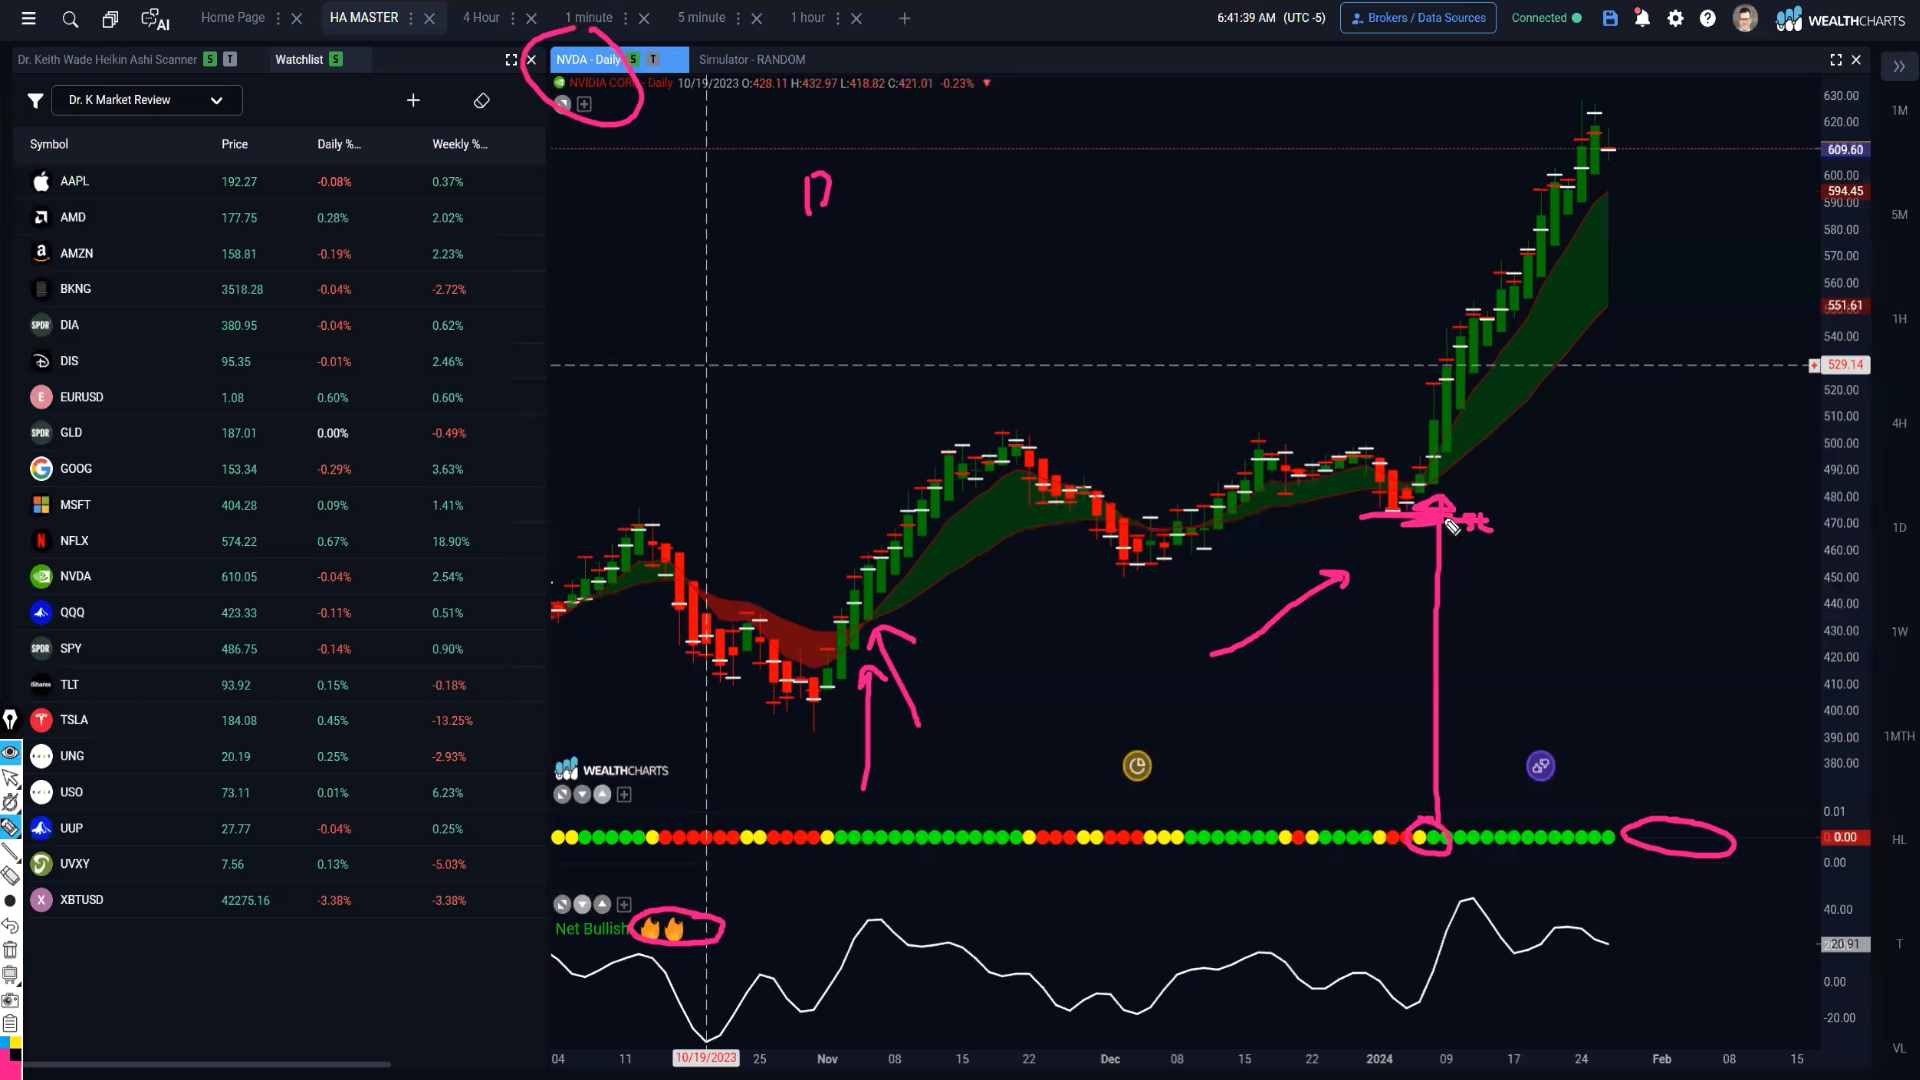Image resolution: width=1920 pixels, height=1080 pixels.
Task: Open the settings gear
Action: point(1675,18)
